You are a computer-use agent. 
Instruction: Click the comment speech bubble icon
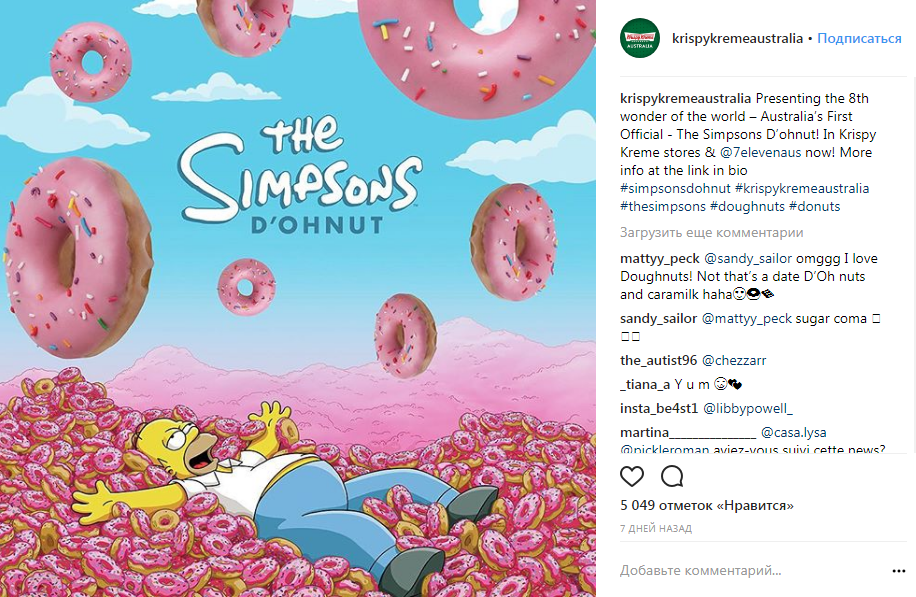[x=672, y=475]
